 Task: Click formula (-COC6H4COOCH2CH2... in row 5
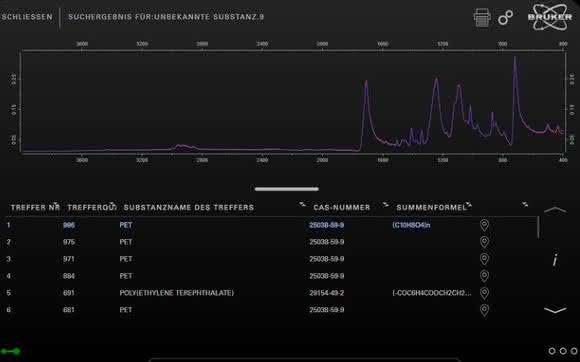click(x=432, y=293)
